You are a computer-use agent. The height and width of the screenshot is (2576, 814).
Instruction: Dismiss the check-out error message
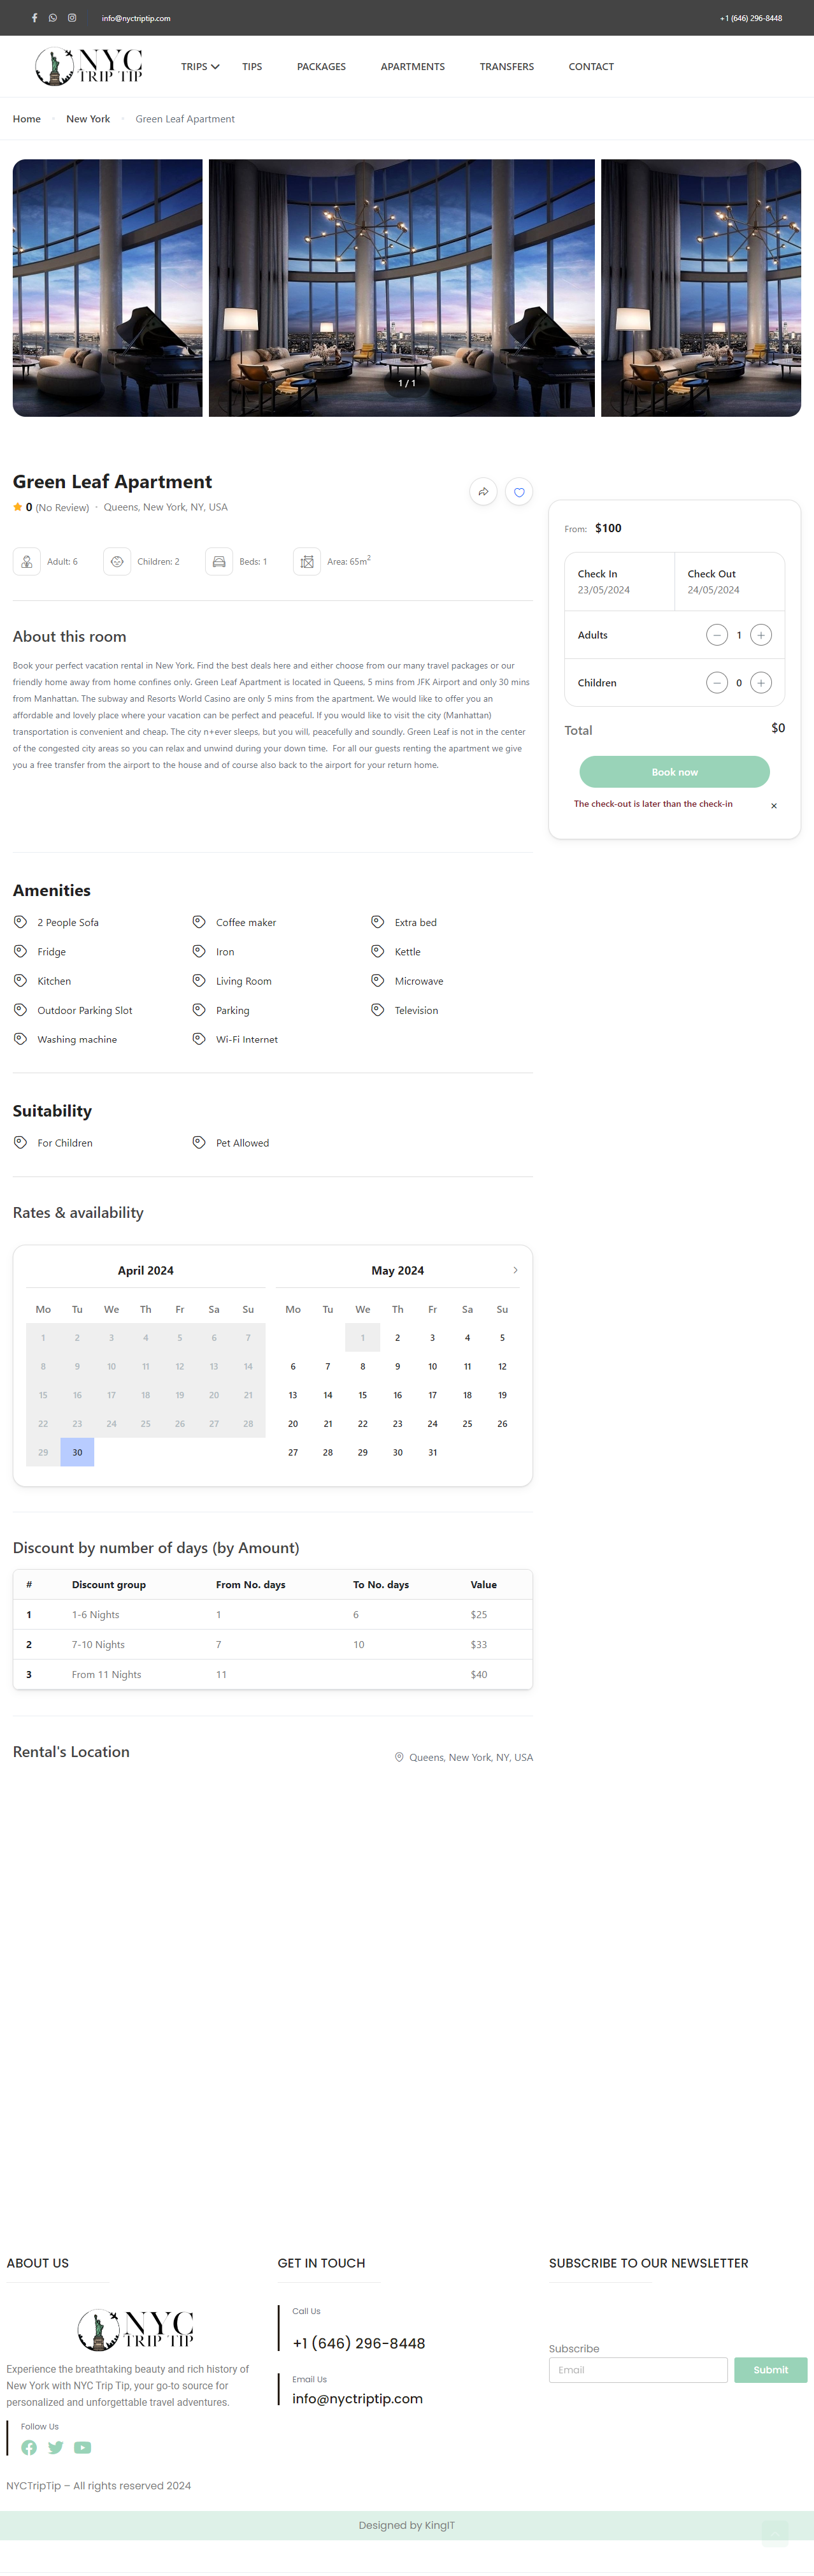coord(773,806)
